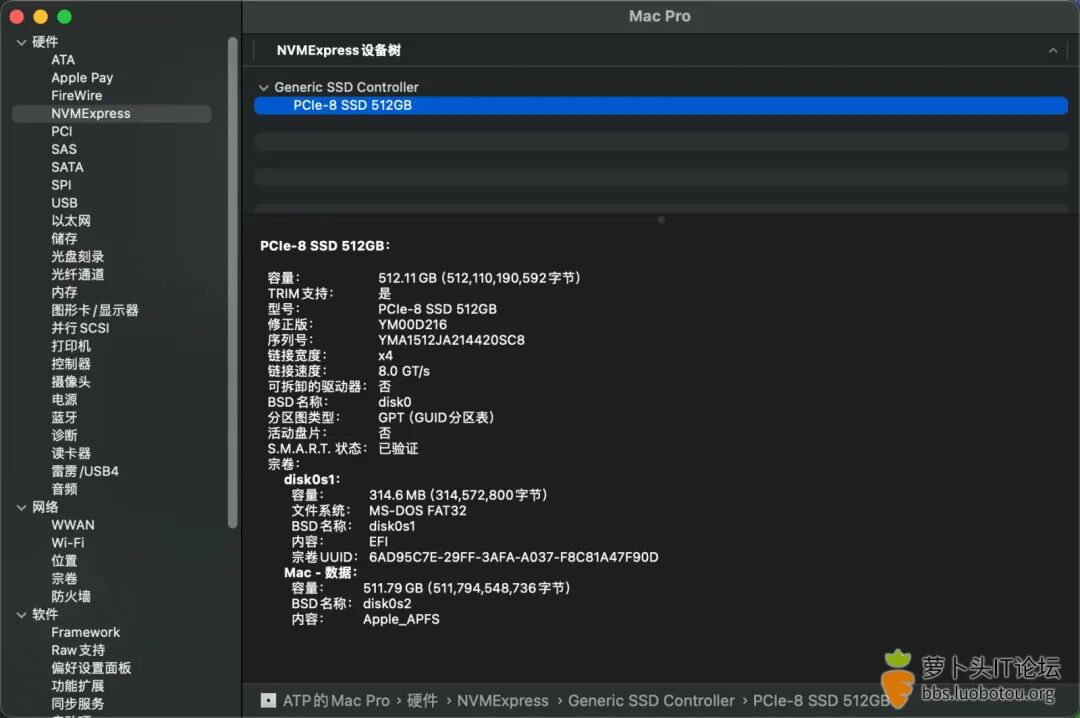This screenshot has height=718, width=1080.
Task: Select 雷雳/USB4 in the sidebar
Action: coord(86,470)
